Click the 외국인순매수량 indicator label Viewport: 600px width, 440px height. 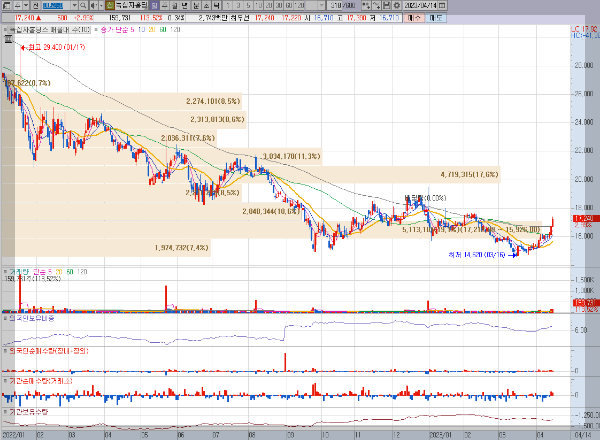click(49, 351)
